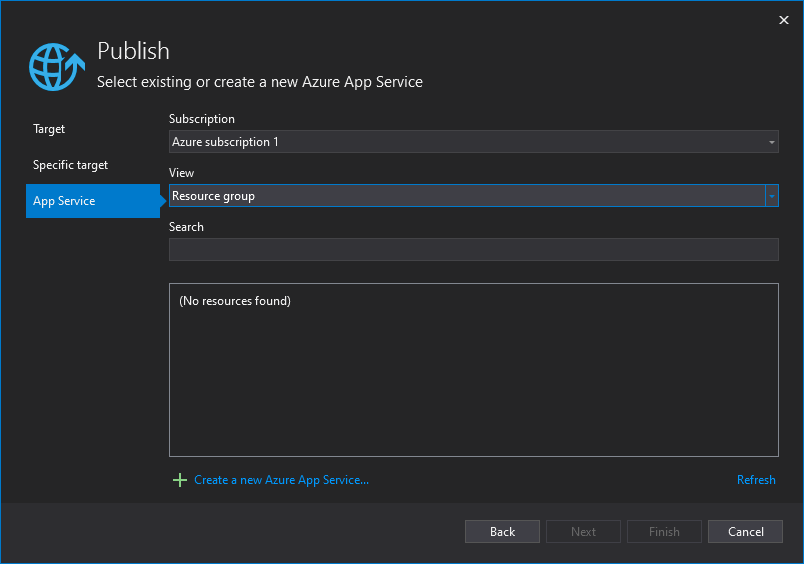Go to the Target step
The height and width of the screenshot is (564, 804).
click(x=49, y=129)
